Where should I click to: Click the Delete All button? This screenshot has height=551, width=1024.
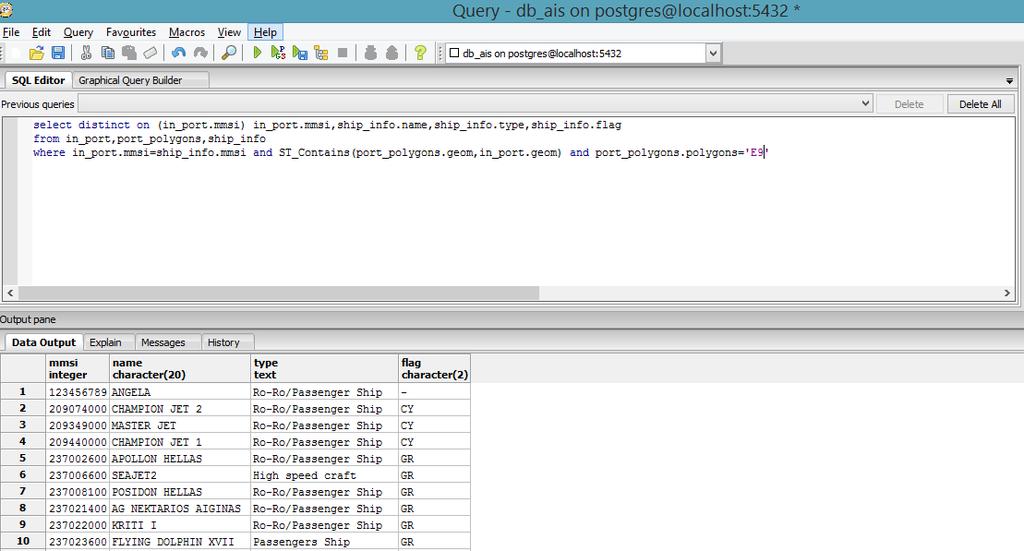980,104
